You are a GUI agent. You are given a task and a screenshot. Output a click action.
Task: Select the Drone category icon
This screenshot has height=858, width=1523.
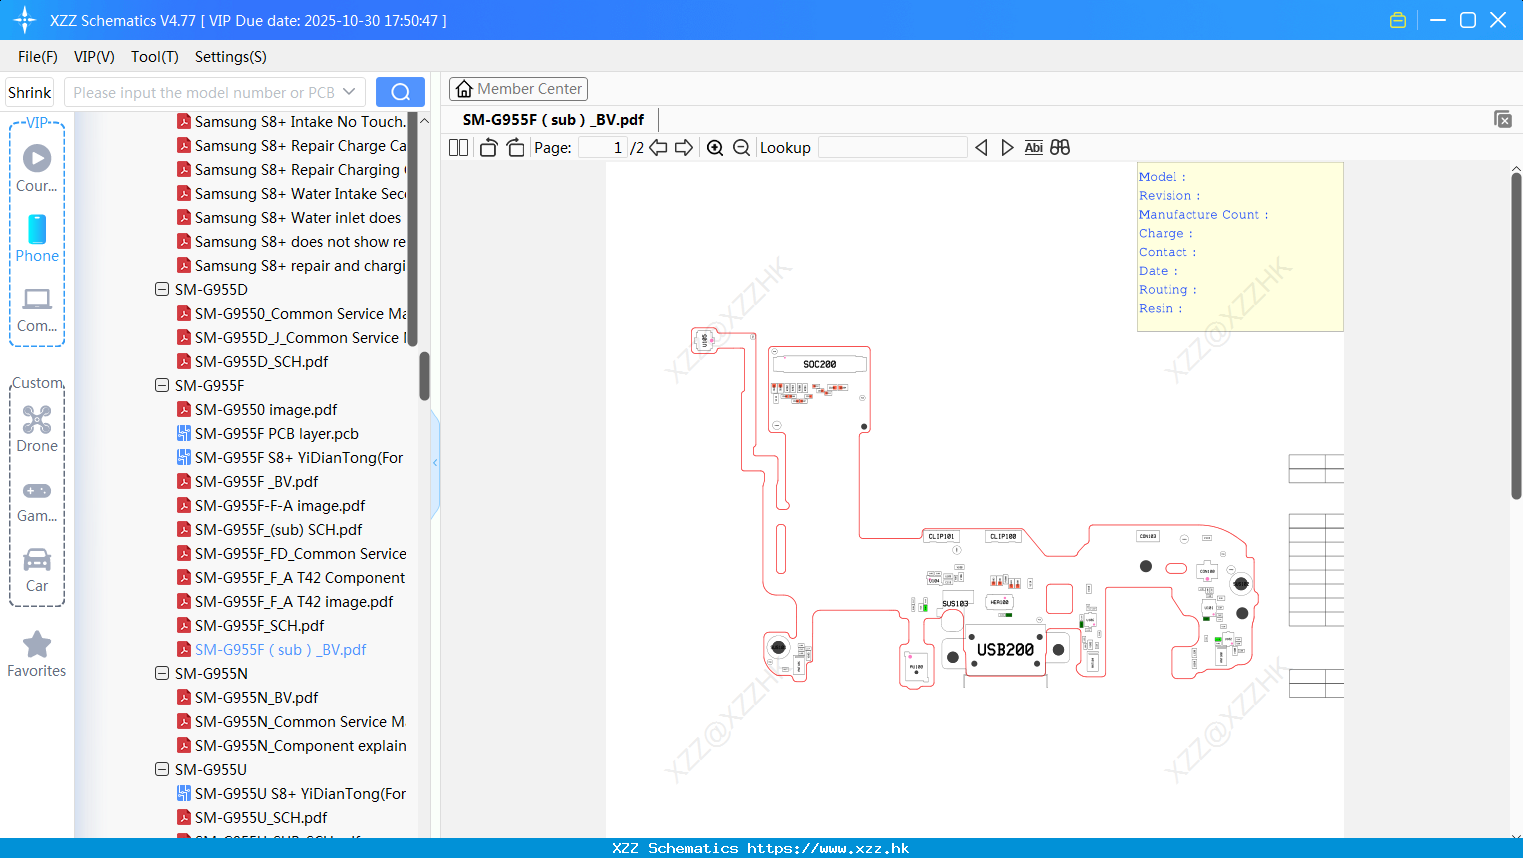[x=37, y=428]
